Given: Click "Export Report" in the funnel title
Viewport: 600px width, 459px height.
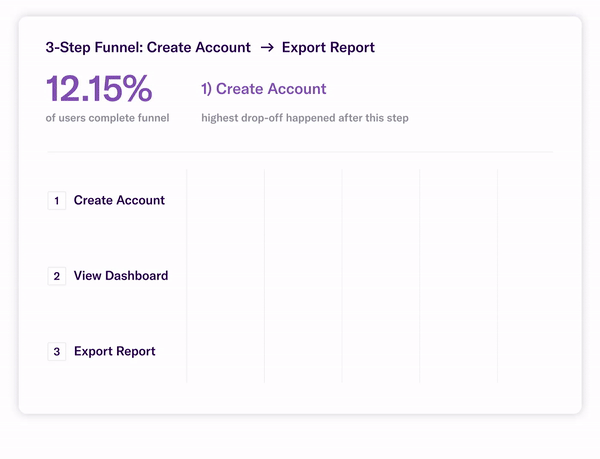Looking at the screenshot, I should tap(328, 48).
